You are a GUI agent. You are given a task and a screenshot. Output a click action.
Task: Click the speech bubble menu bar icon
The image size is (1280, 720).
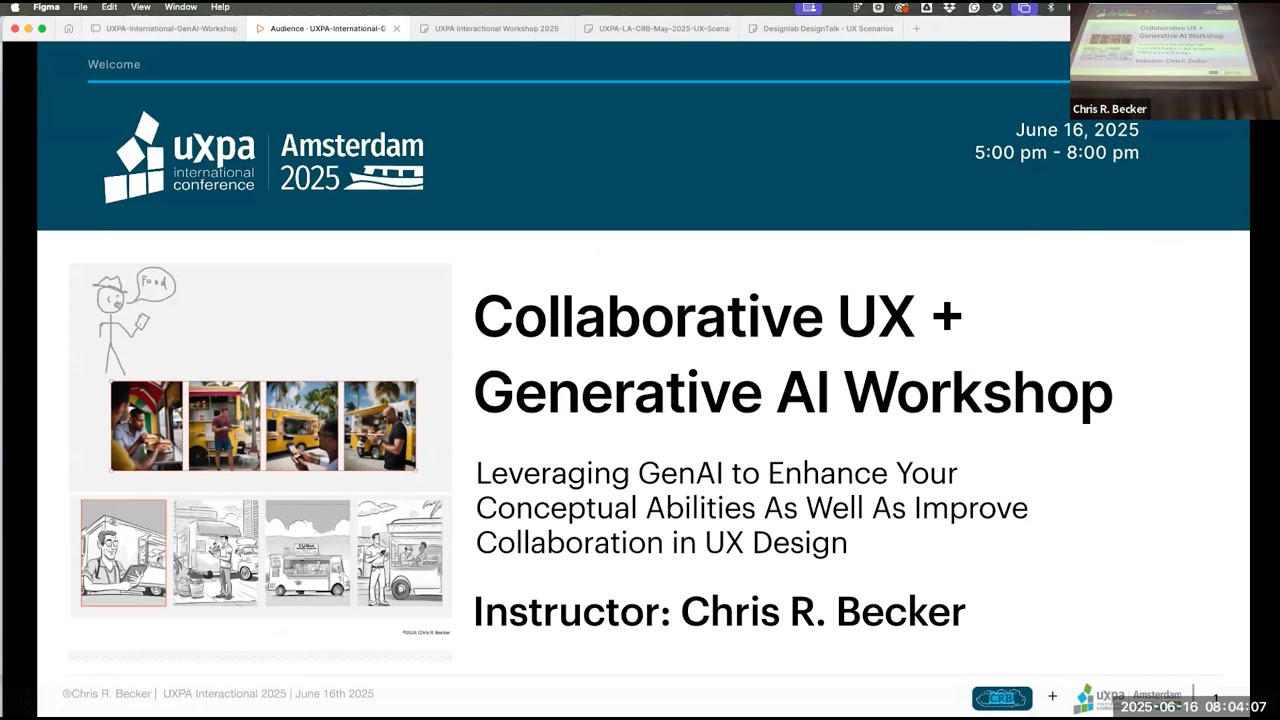(x=998, y=7)
